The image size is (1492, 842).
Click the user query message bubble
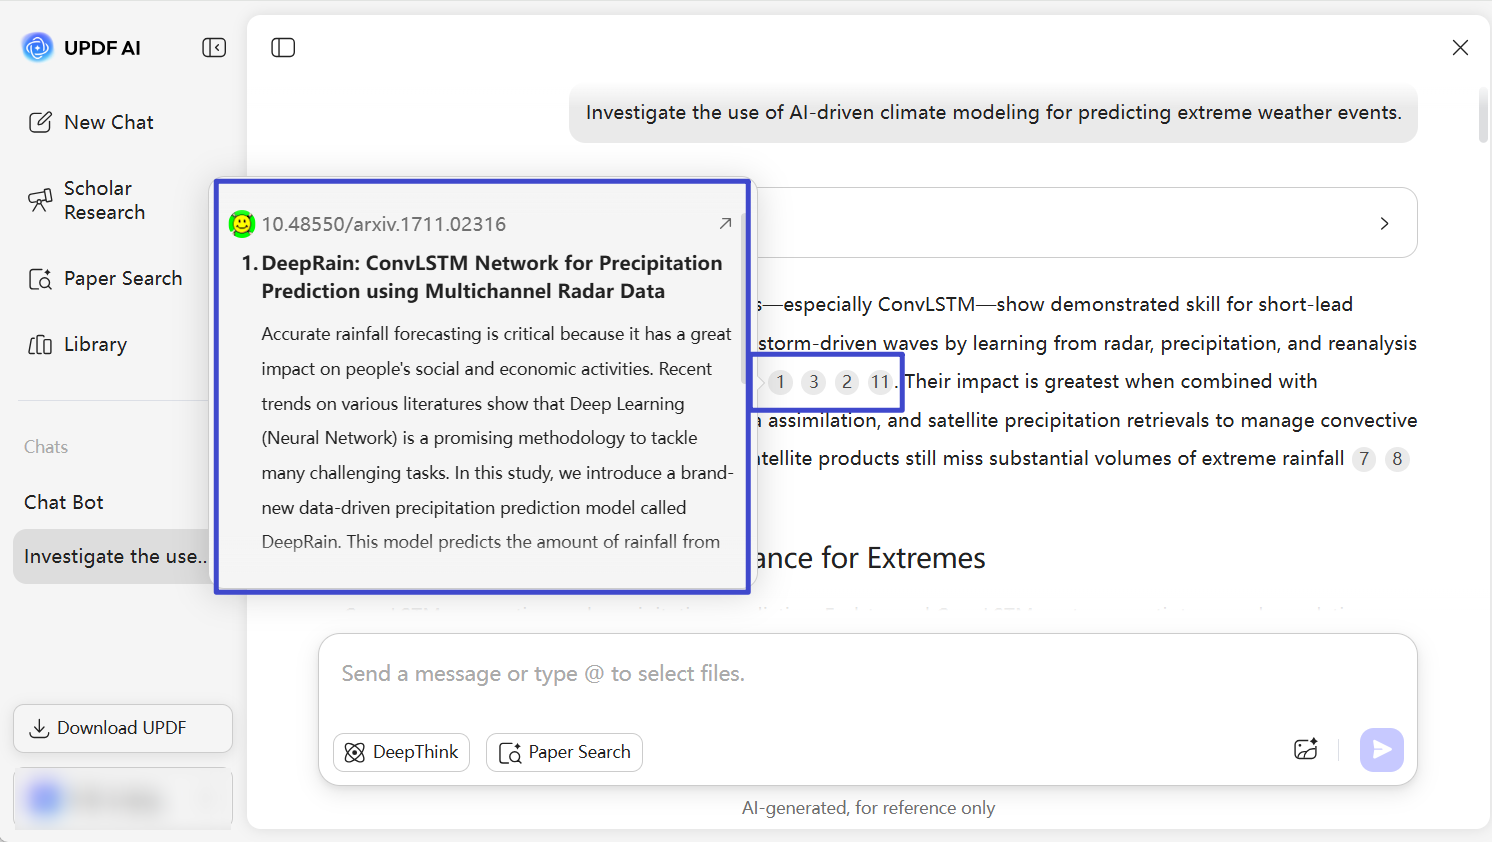(994, 113)
